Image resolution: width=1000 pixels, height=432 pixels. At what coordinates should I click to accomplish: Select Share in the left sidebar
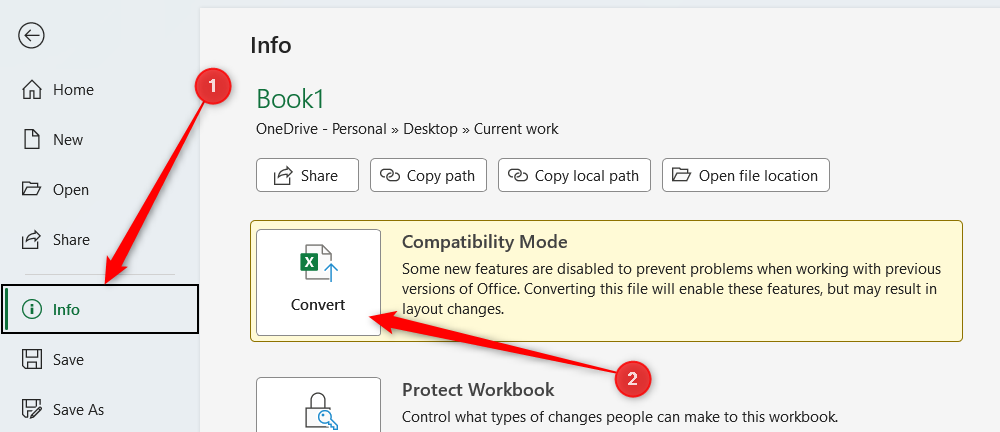point(99,240)
